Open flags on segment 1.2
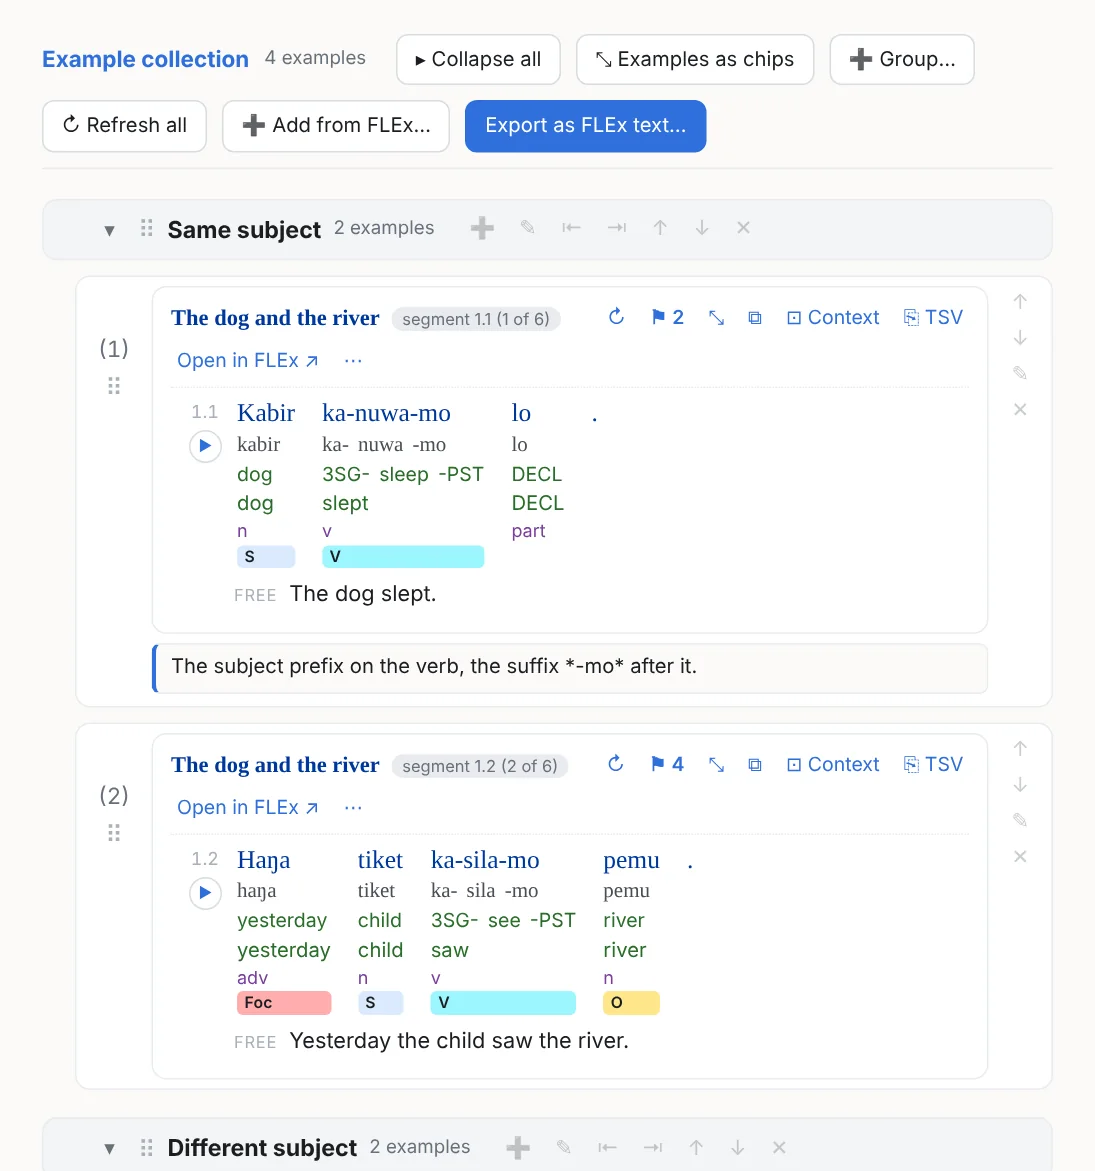Image resolution: width=1095 pixels, height=1171 pixels. (x=667, y=764)
